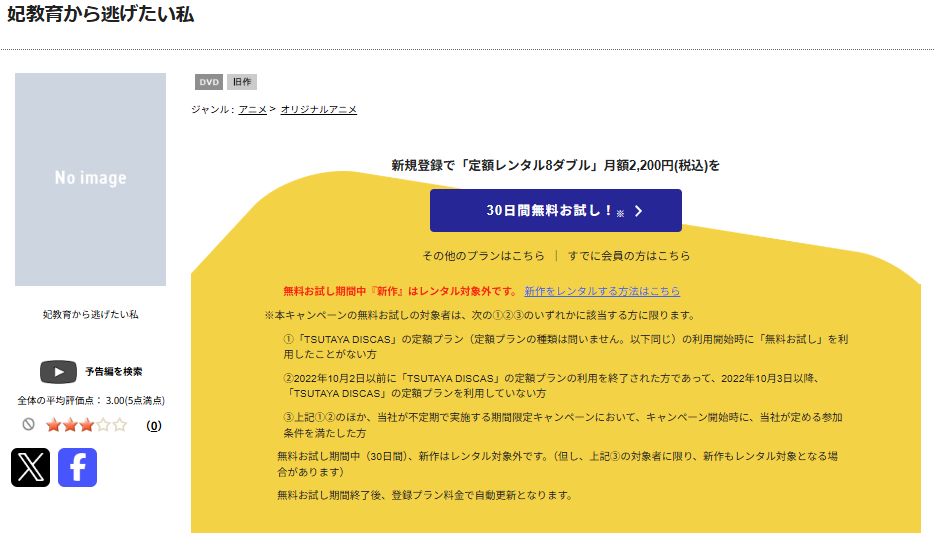
Task: Click the 旧作 badge
Action: point(242,82)
